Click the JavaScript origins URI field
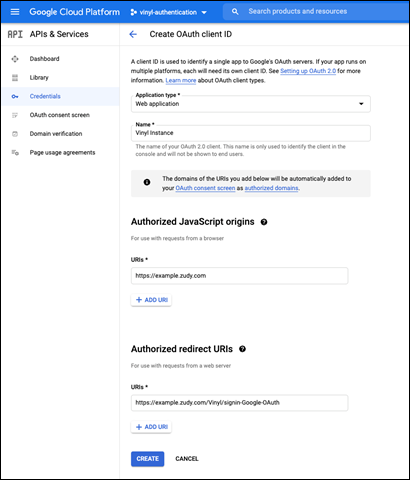410x480 pixels. click(x=239, y=276)
